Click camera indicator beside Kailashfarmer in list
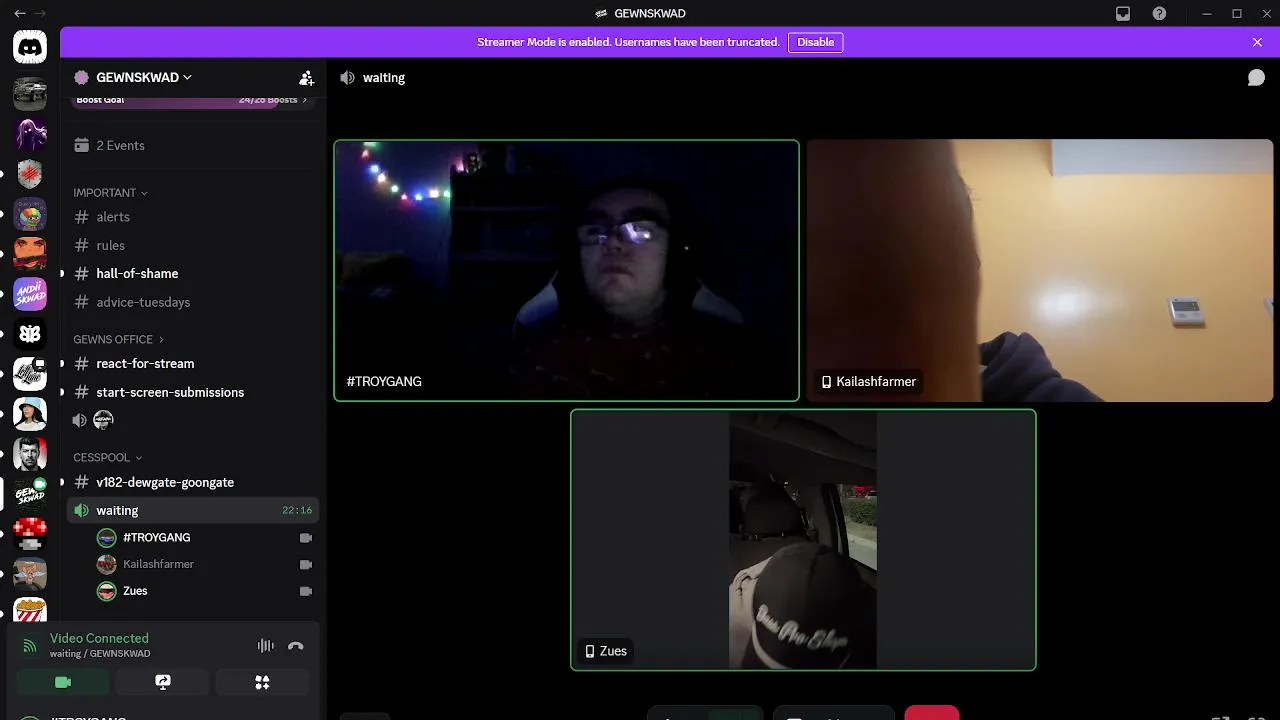1280x720 pixels. point(306,564)
